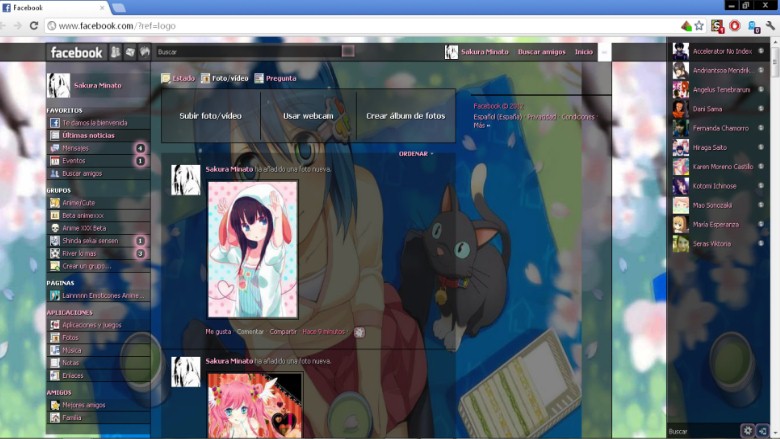The width and height of the screenshot is (780, 439).
Task: Click Buscar amigos in top bar
Action: tap(541, 52)
